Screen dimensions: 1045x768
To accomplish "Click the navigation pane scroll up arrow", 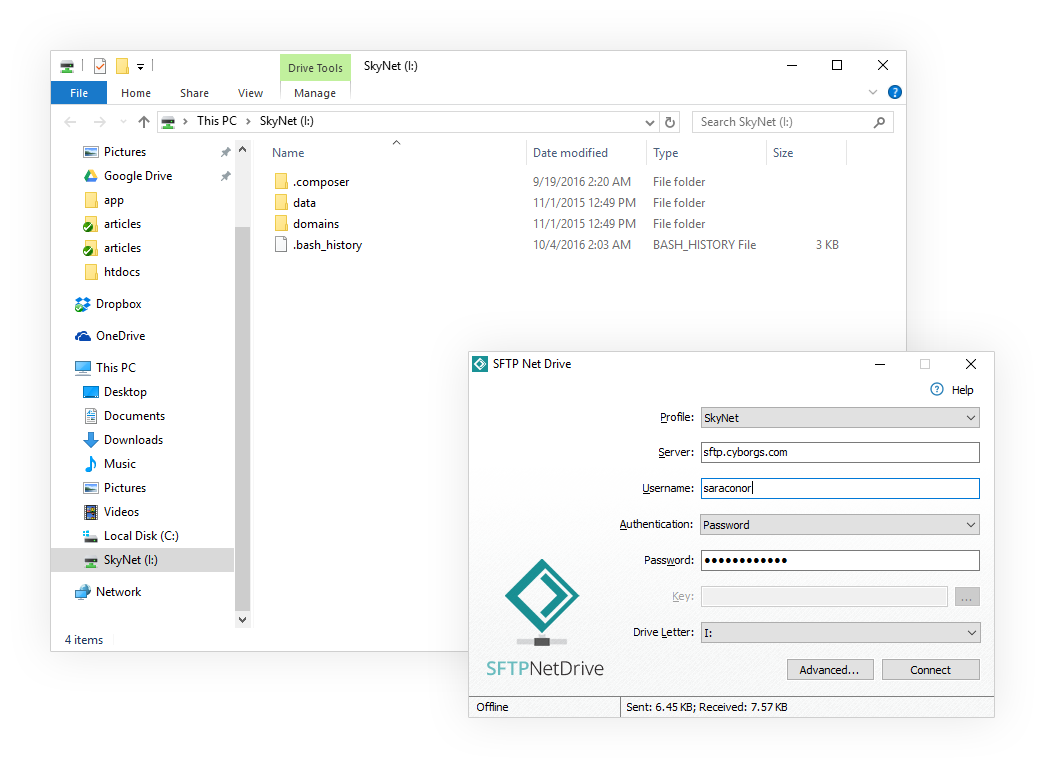I will click(243, 149).
